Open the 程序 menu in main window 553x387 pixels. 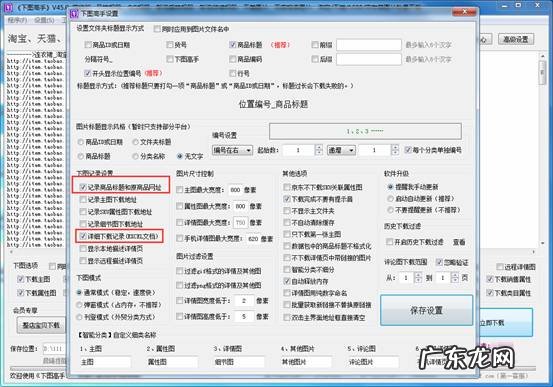coord(17,20)
